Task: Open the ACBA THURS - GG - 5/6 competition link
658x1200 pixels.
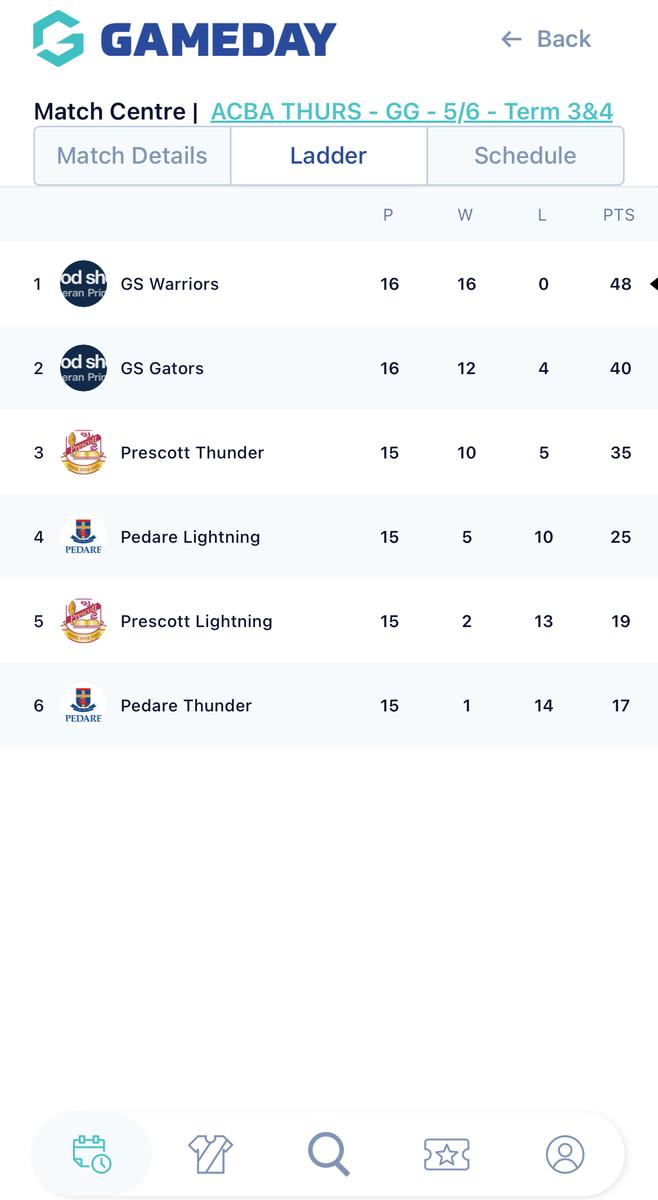Action: pyautogui.click(x=411, y=111)
